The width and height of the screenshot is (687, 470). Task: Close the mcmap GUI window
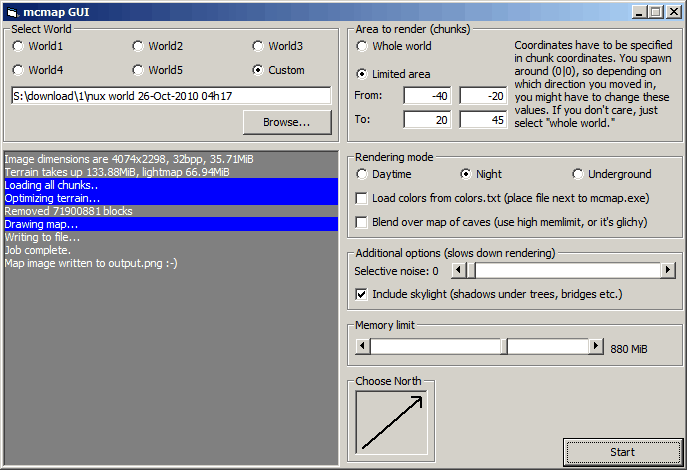[673, 12]
